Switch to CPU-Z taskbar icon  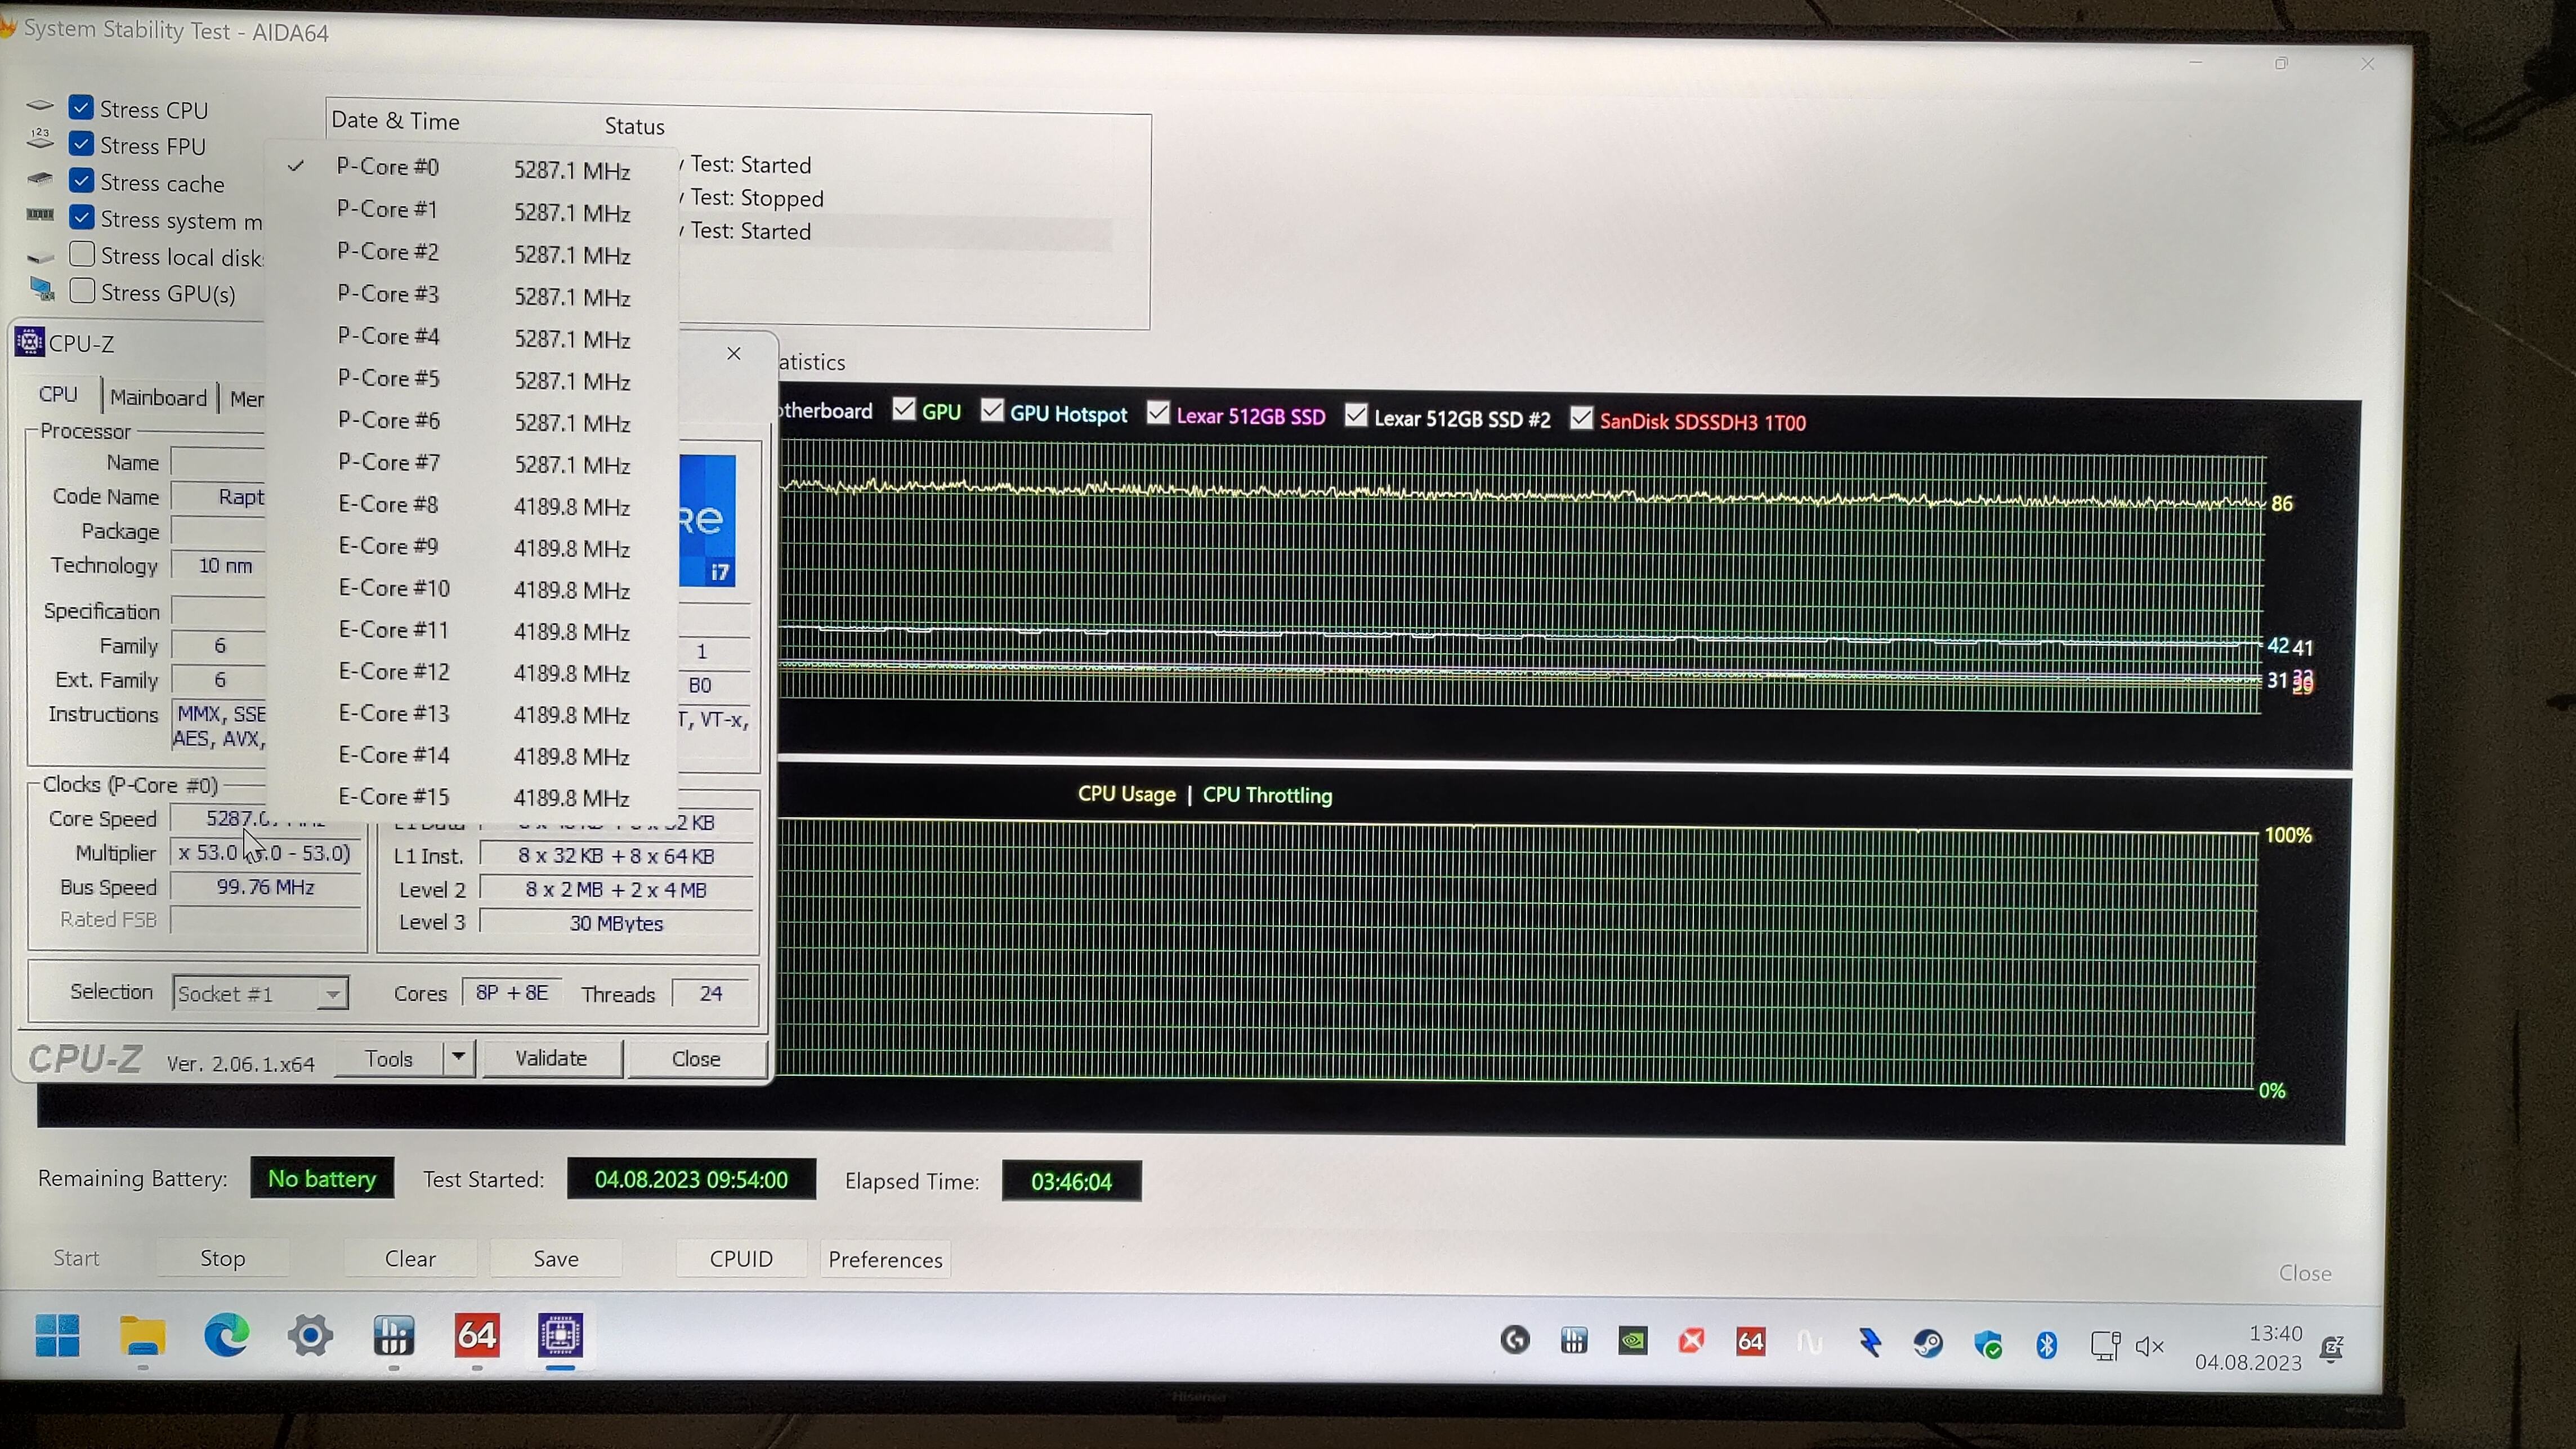560,1336
